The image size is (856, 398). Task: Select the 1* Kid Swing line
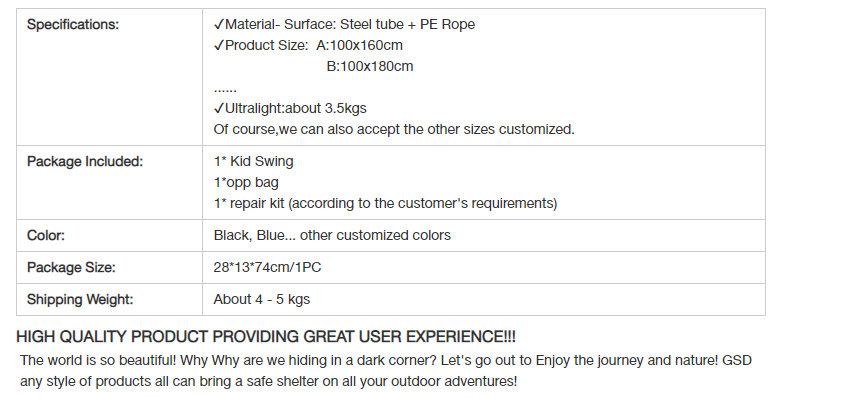253,162
